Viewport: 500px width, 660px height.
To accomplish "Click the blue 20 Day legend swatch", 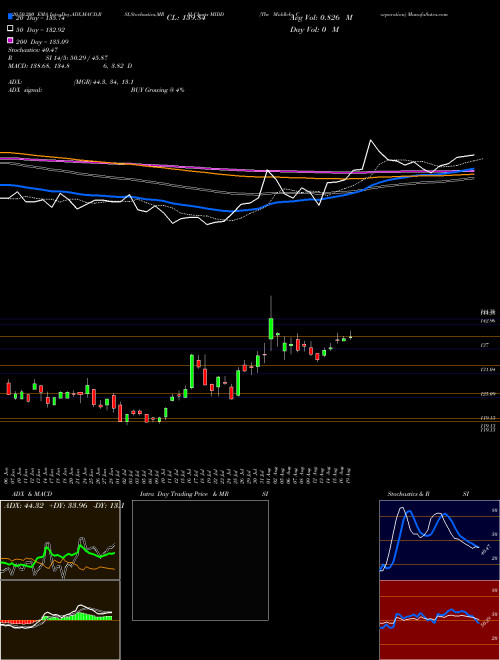I will pyautogui.click(x=10, y=18).
